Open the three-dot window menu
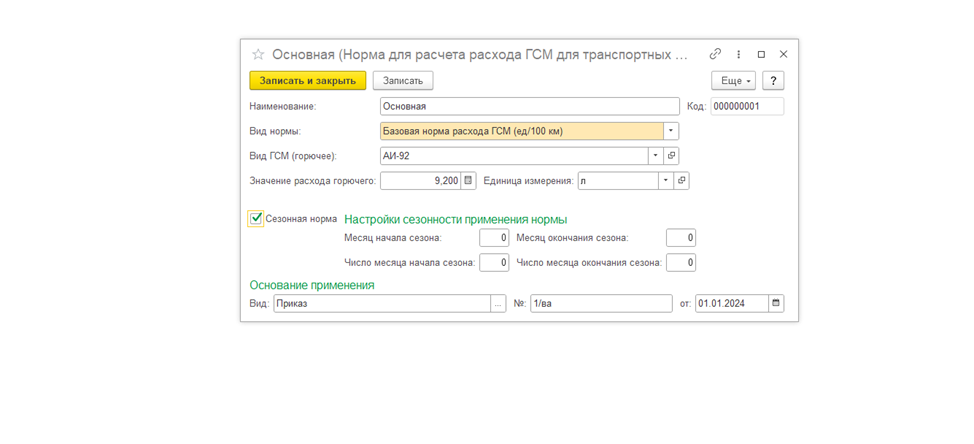Screen dimensions: 974x444 point(739,54)
